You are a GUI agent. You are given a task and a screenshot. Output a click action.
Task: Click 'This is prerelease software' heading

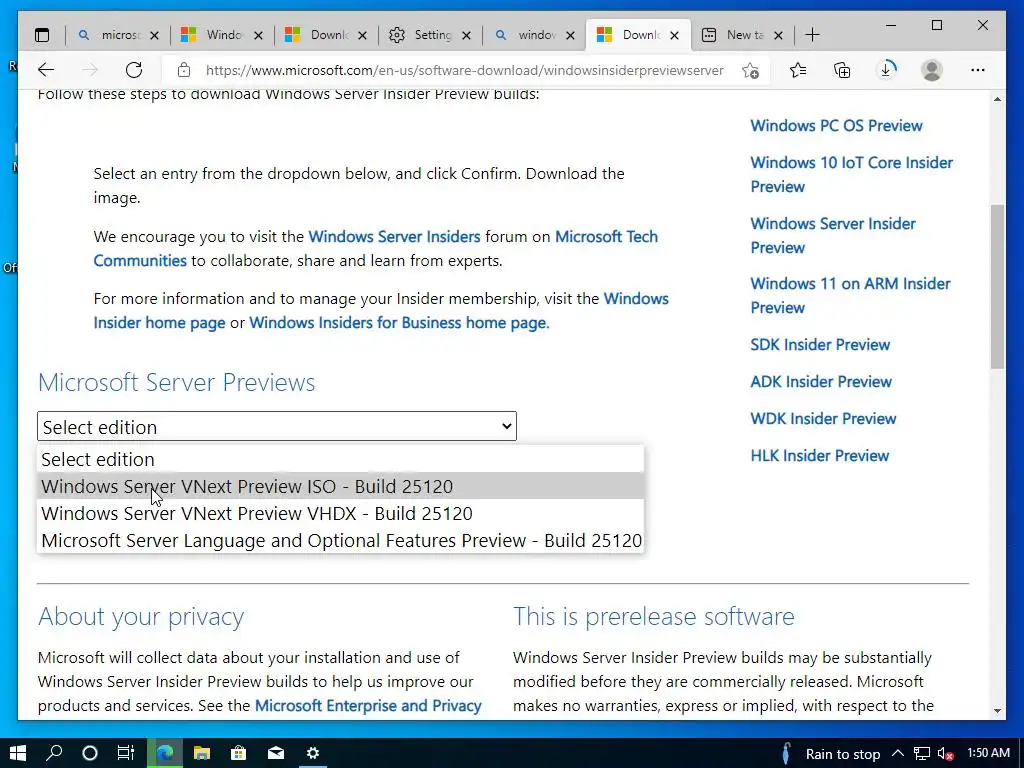click(654, 616)
